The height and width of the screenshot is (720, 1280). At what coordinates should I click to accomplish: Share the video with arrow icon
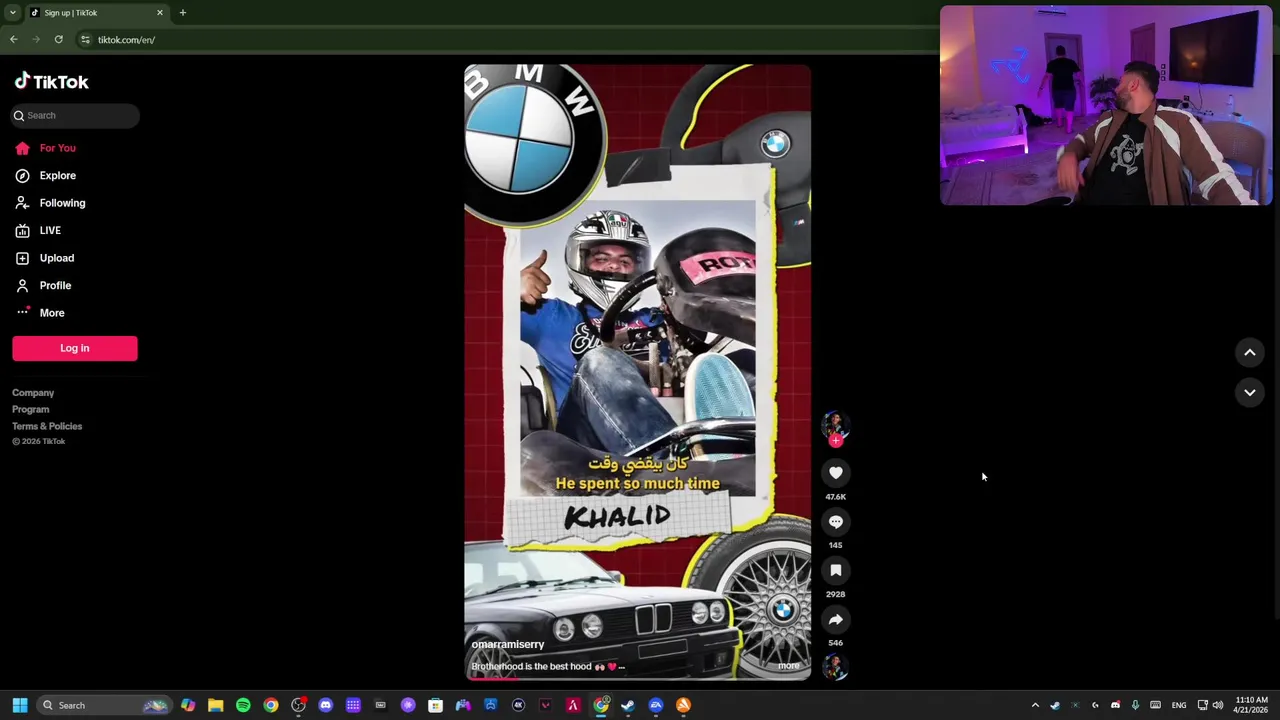pyautogui.click(x=836, y=620)
